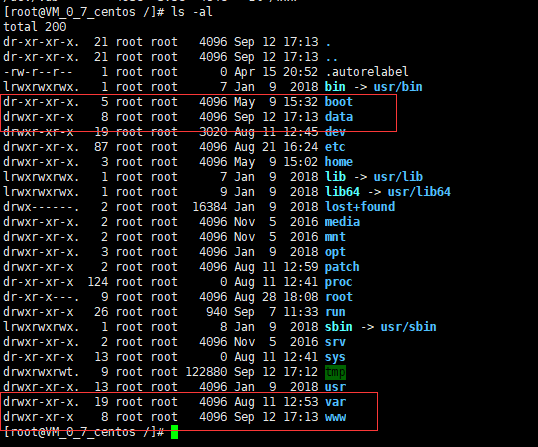The image size is (538, 447).
Task: Click the time '15:02' on home row
Action: point(301,162)
